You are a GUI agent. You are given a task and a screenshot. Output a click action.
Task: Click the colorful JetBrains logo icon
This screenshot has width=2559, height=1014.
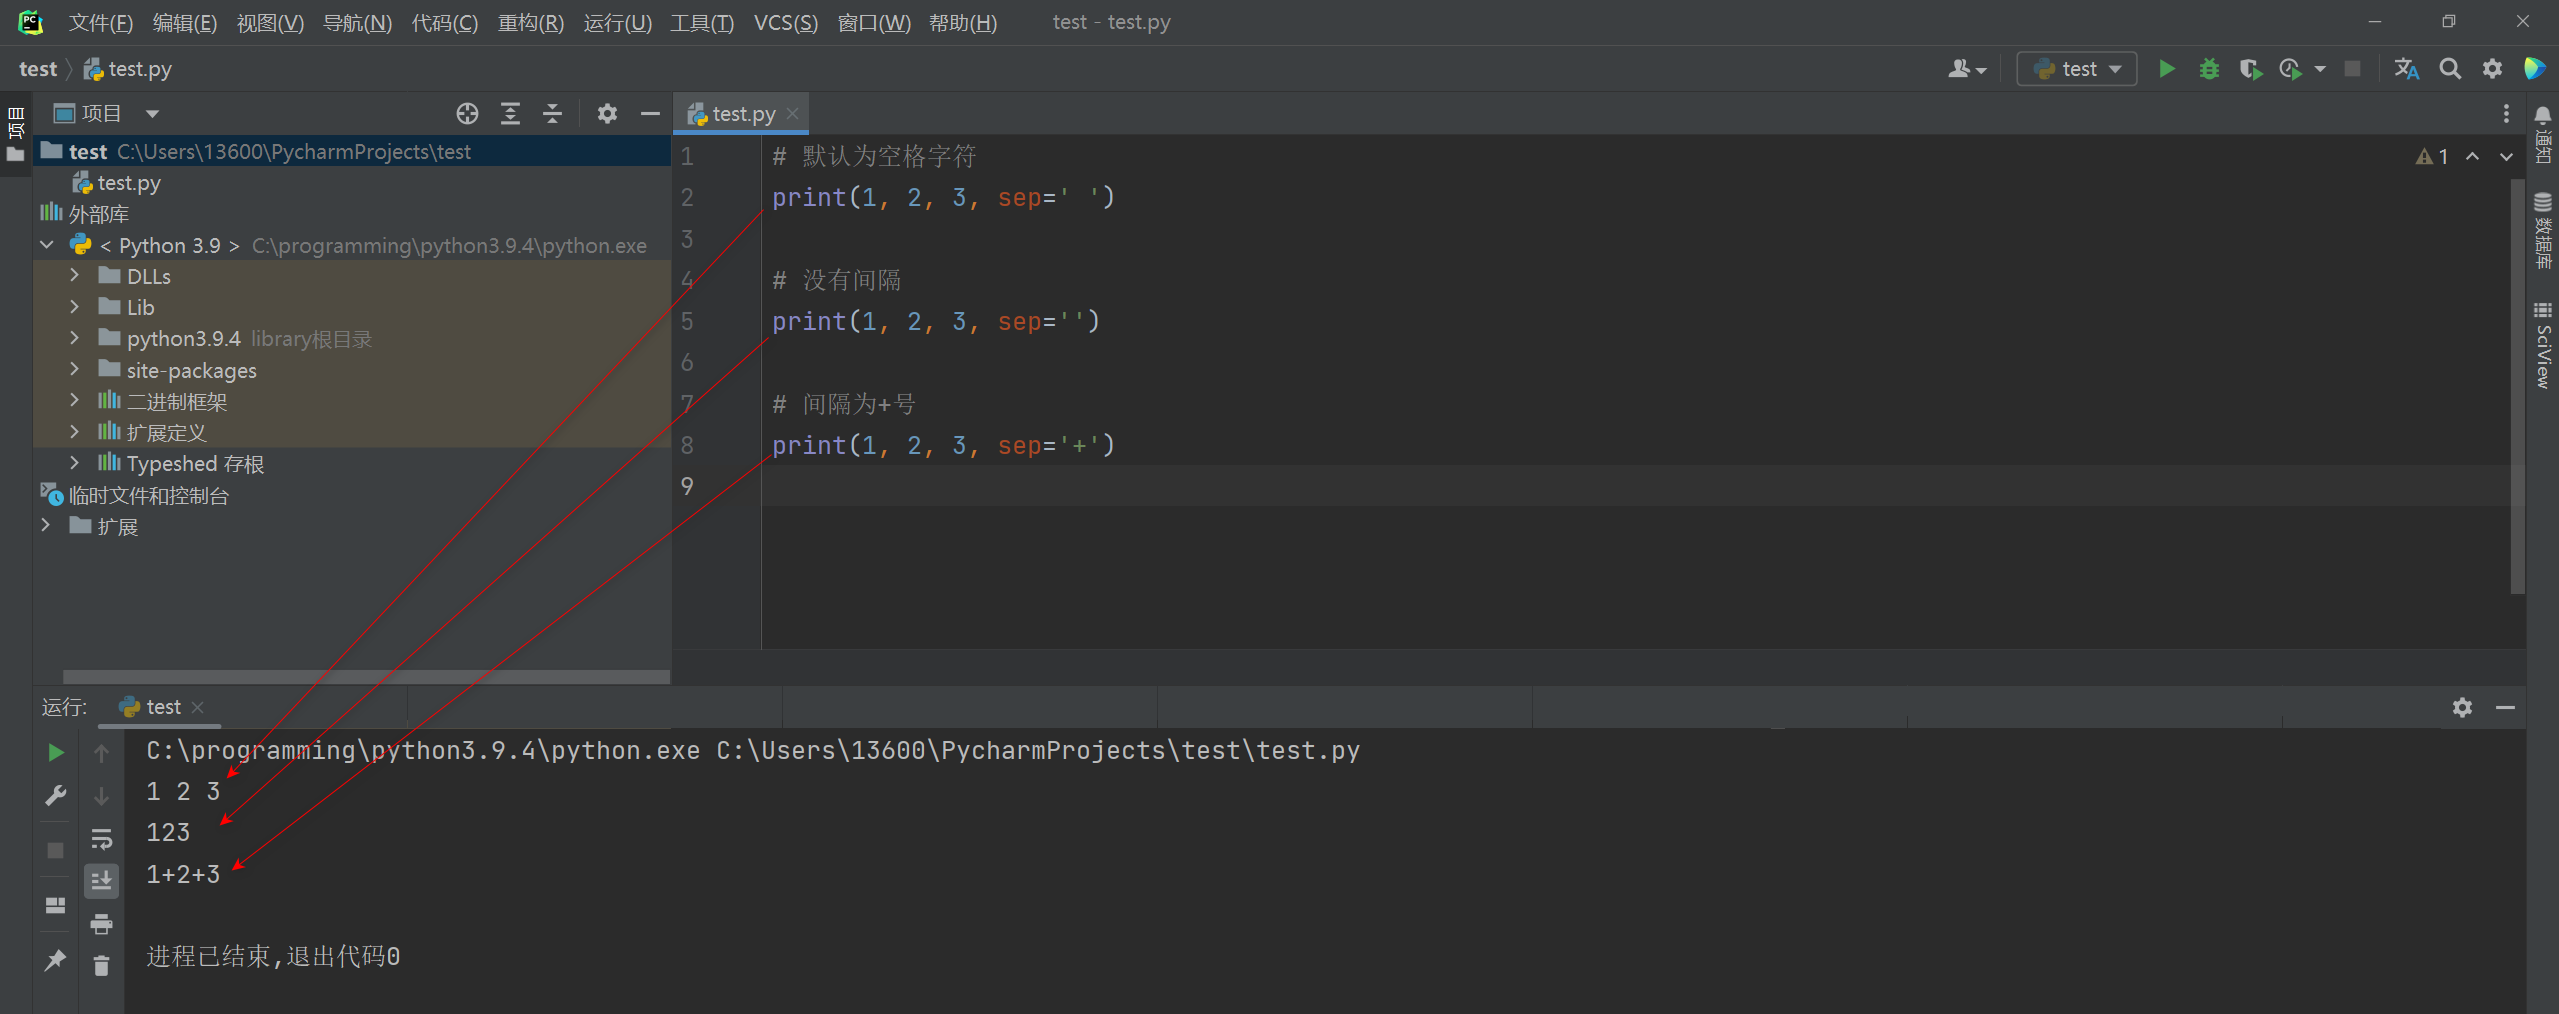2534,69
